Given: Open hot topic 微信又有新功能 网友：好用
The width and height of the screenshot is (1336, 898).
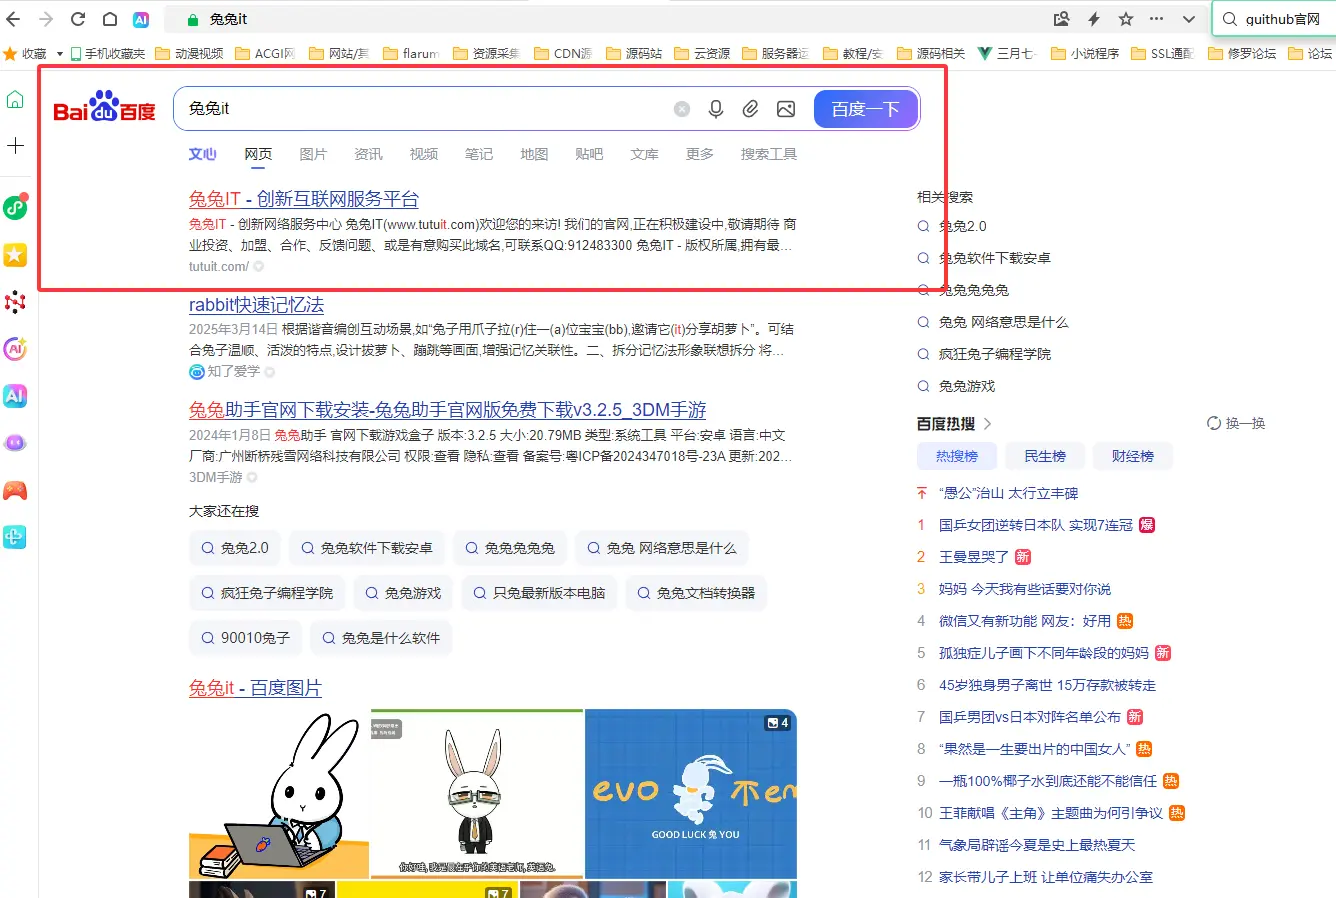Looking at the screenshot, I should (1025, 621).
